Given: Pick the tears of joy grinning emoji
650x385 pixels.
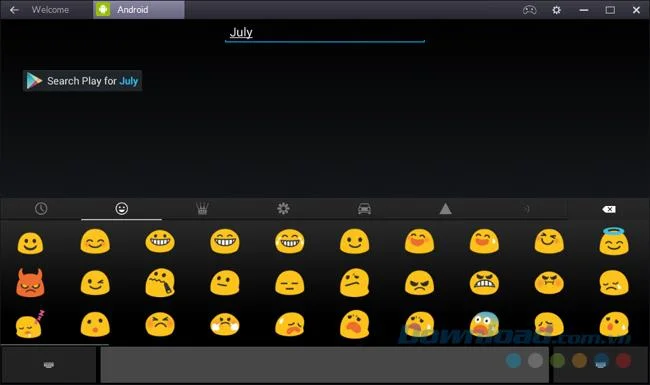Looking at the screenshot, I should [x=290, y=242].
